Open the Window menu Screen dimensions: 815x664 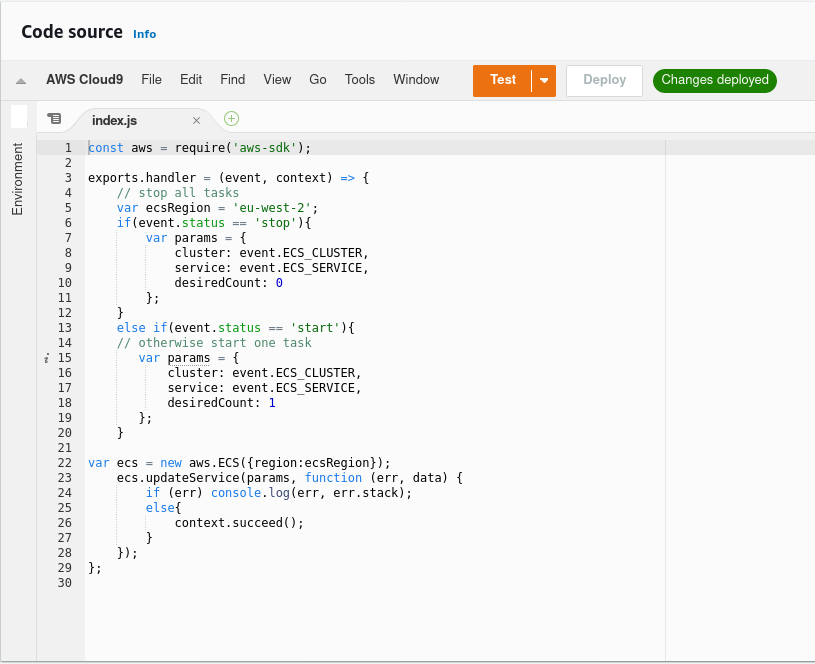pos(416,80)
